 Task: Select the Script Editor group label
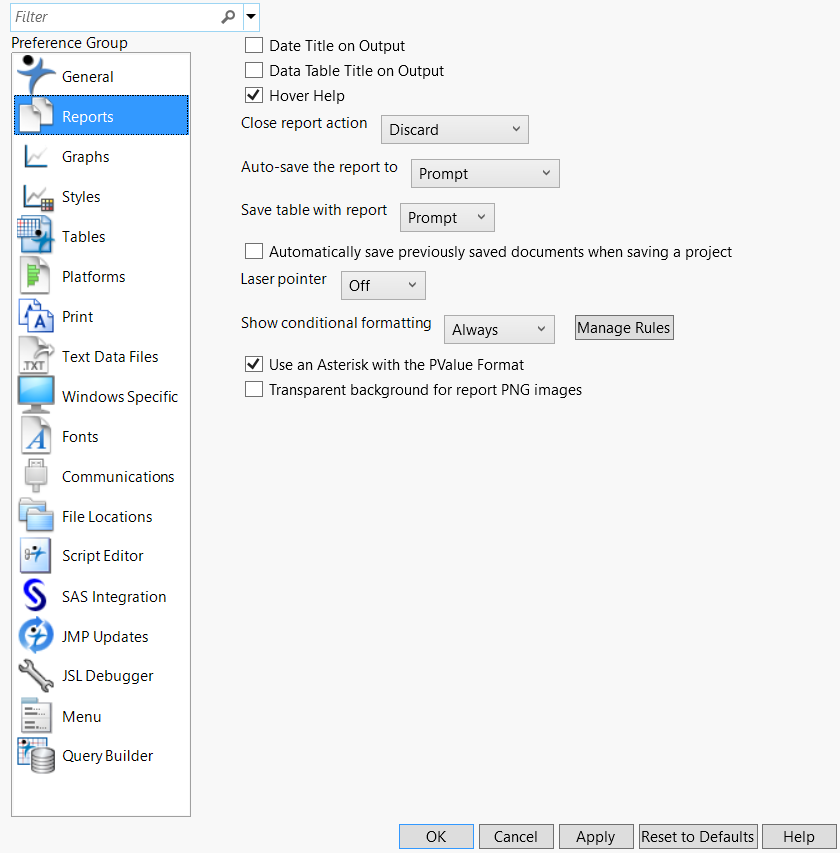pos(102,556)
